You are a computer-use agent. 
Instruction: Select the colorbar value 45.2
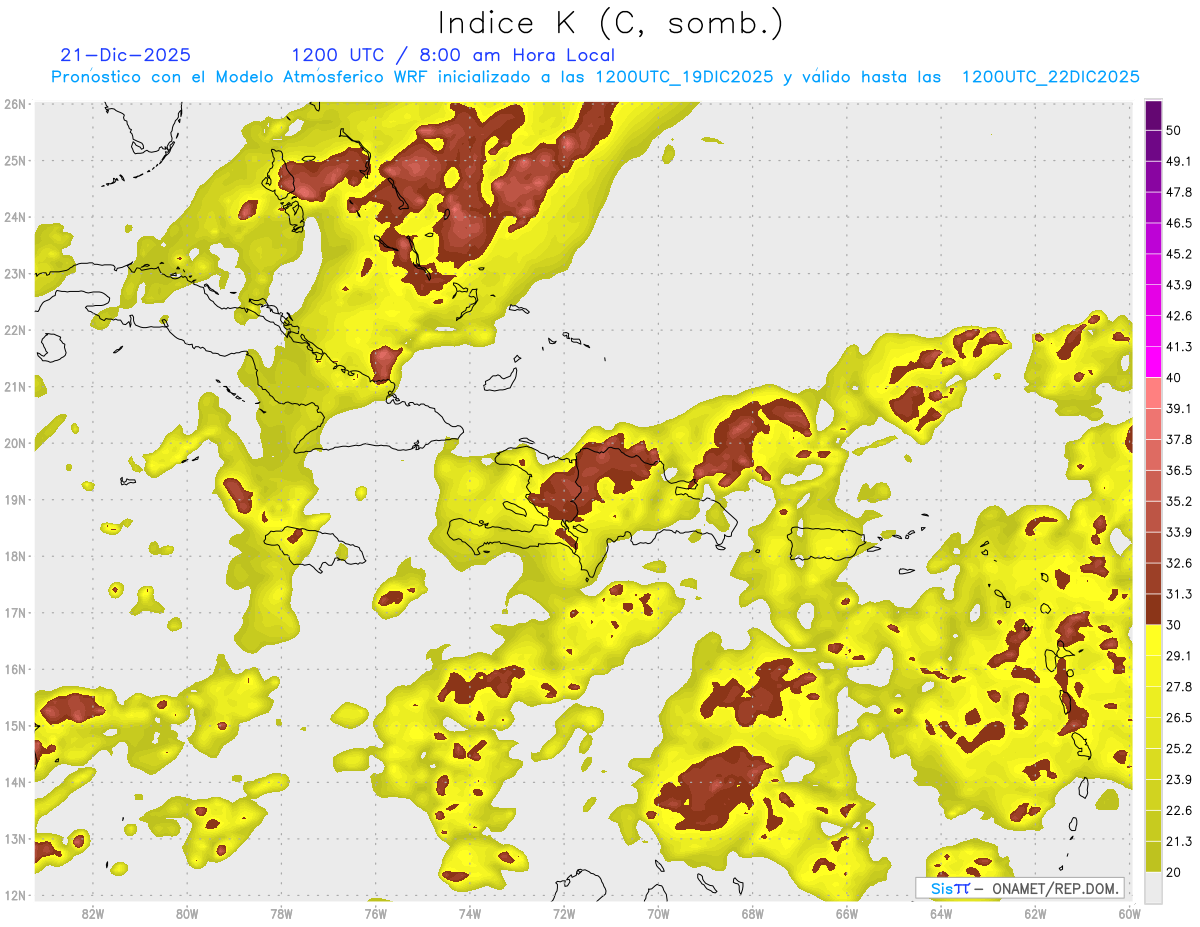(x=1179, y=254)
